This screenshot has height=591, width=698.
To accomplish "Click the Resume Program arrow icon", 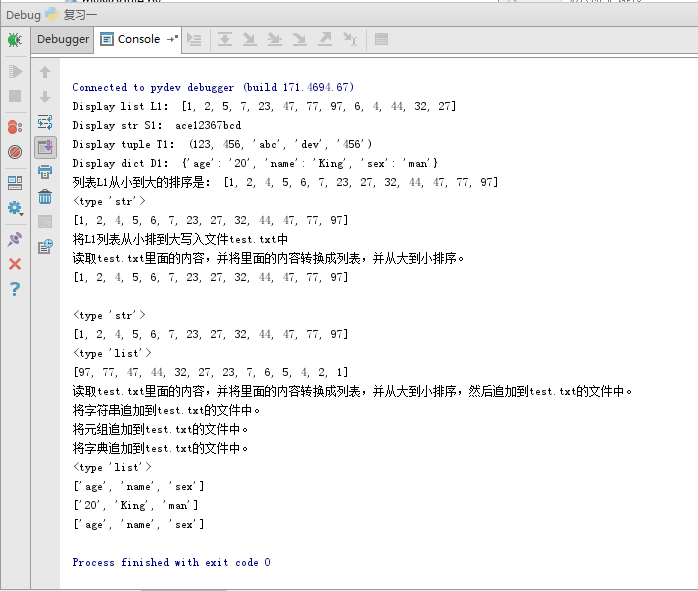I will coord(15,71).
